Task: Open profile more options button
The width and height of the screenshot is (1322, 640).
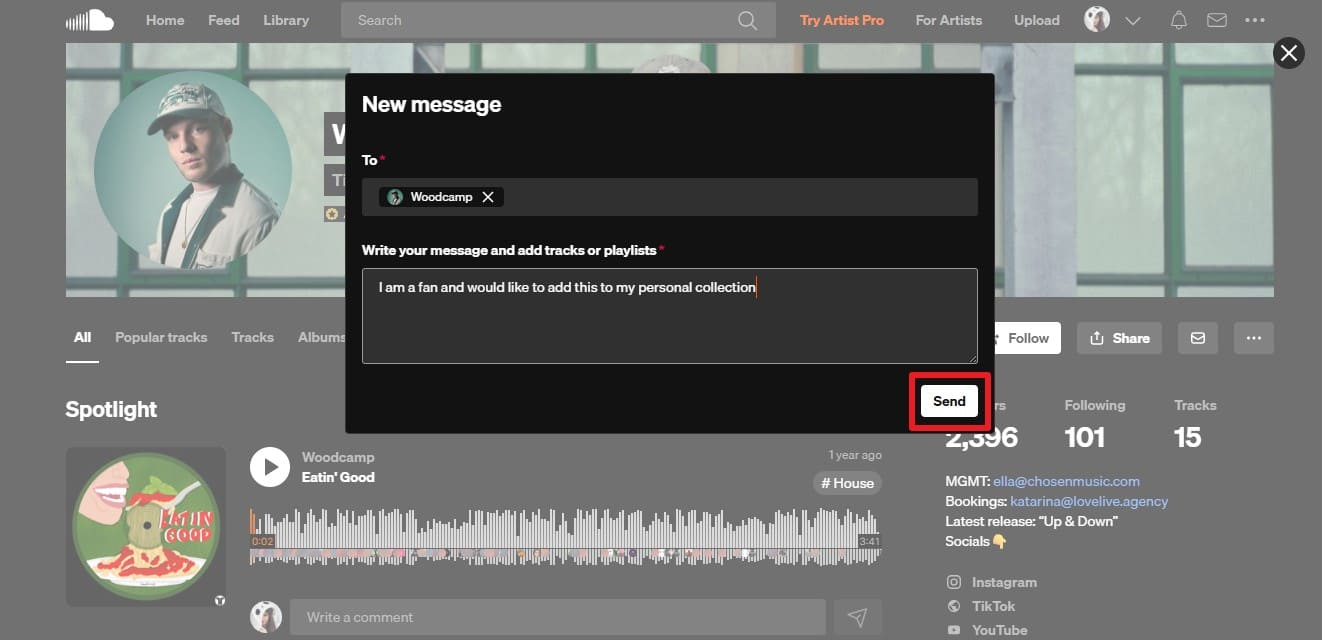Action: coord(1254,338)
